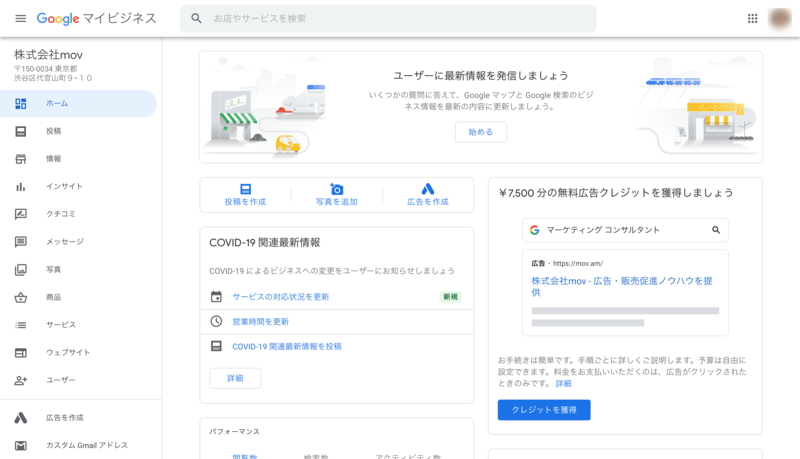Click the 株式会社mov ad headline link
The height and width of the screenshot is (459, 800).
coord(622,287)
